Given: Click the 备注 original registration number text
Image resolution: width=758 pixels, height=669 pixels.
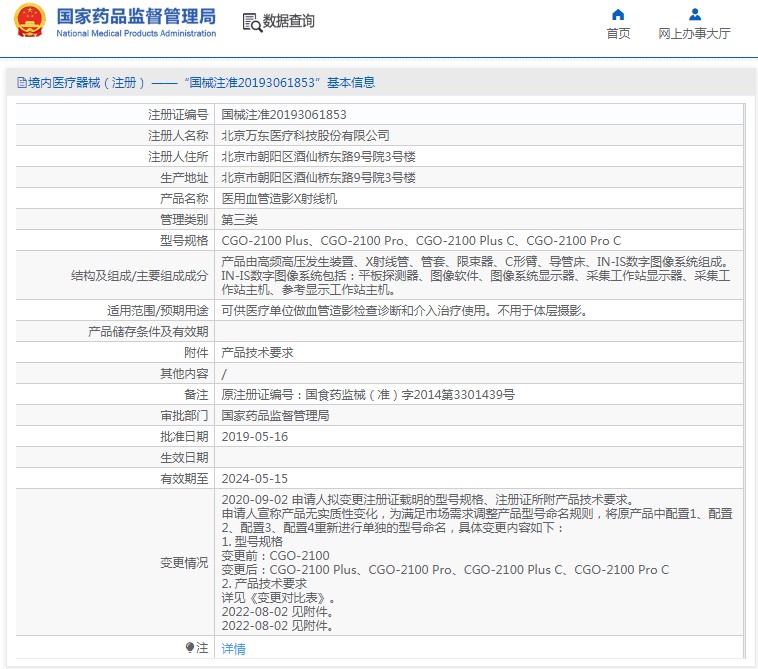Looking at the screenshot, I should pyautogui.click(x=368, y=394).
